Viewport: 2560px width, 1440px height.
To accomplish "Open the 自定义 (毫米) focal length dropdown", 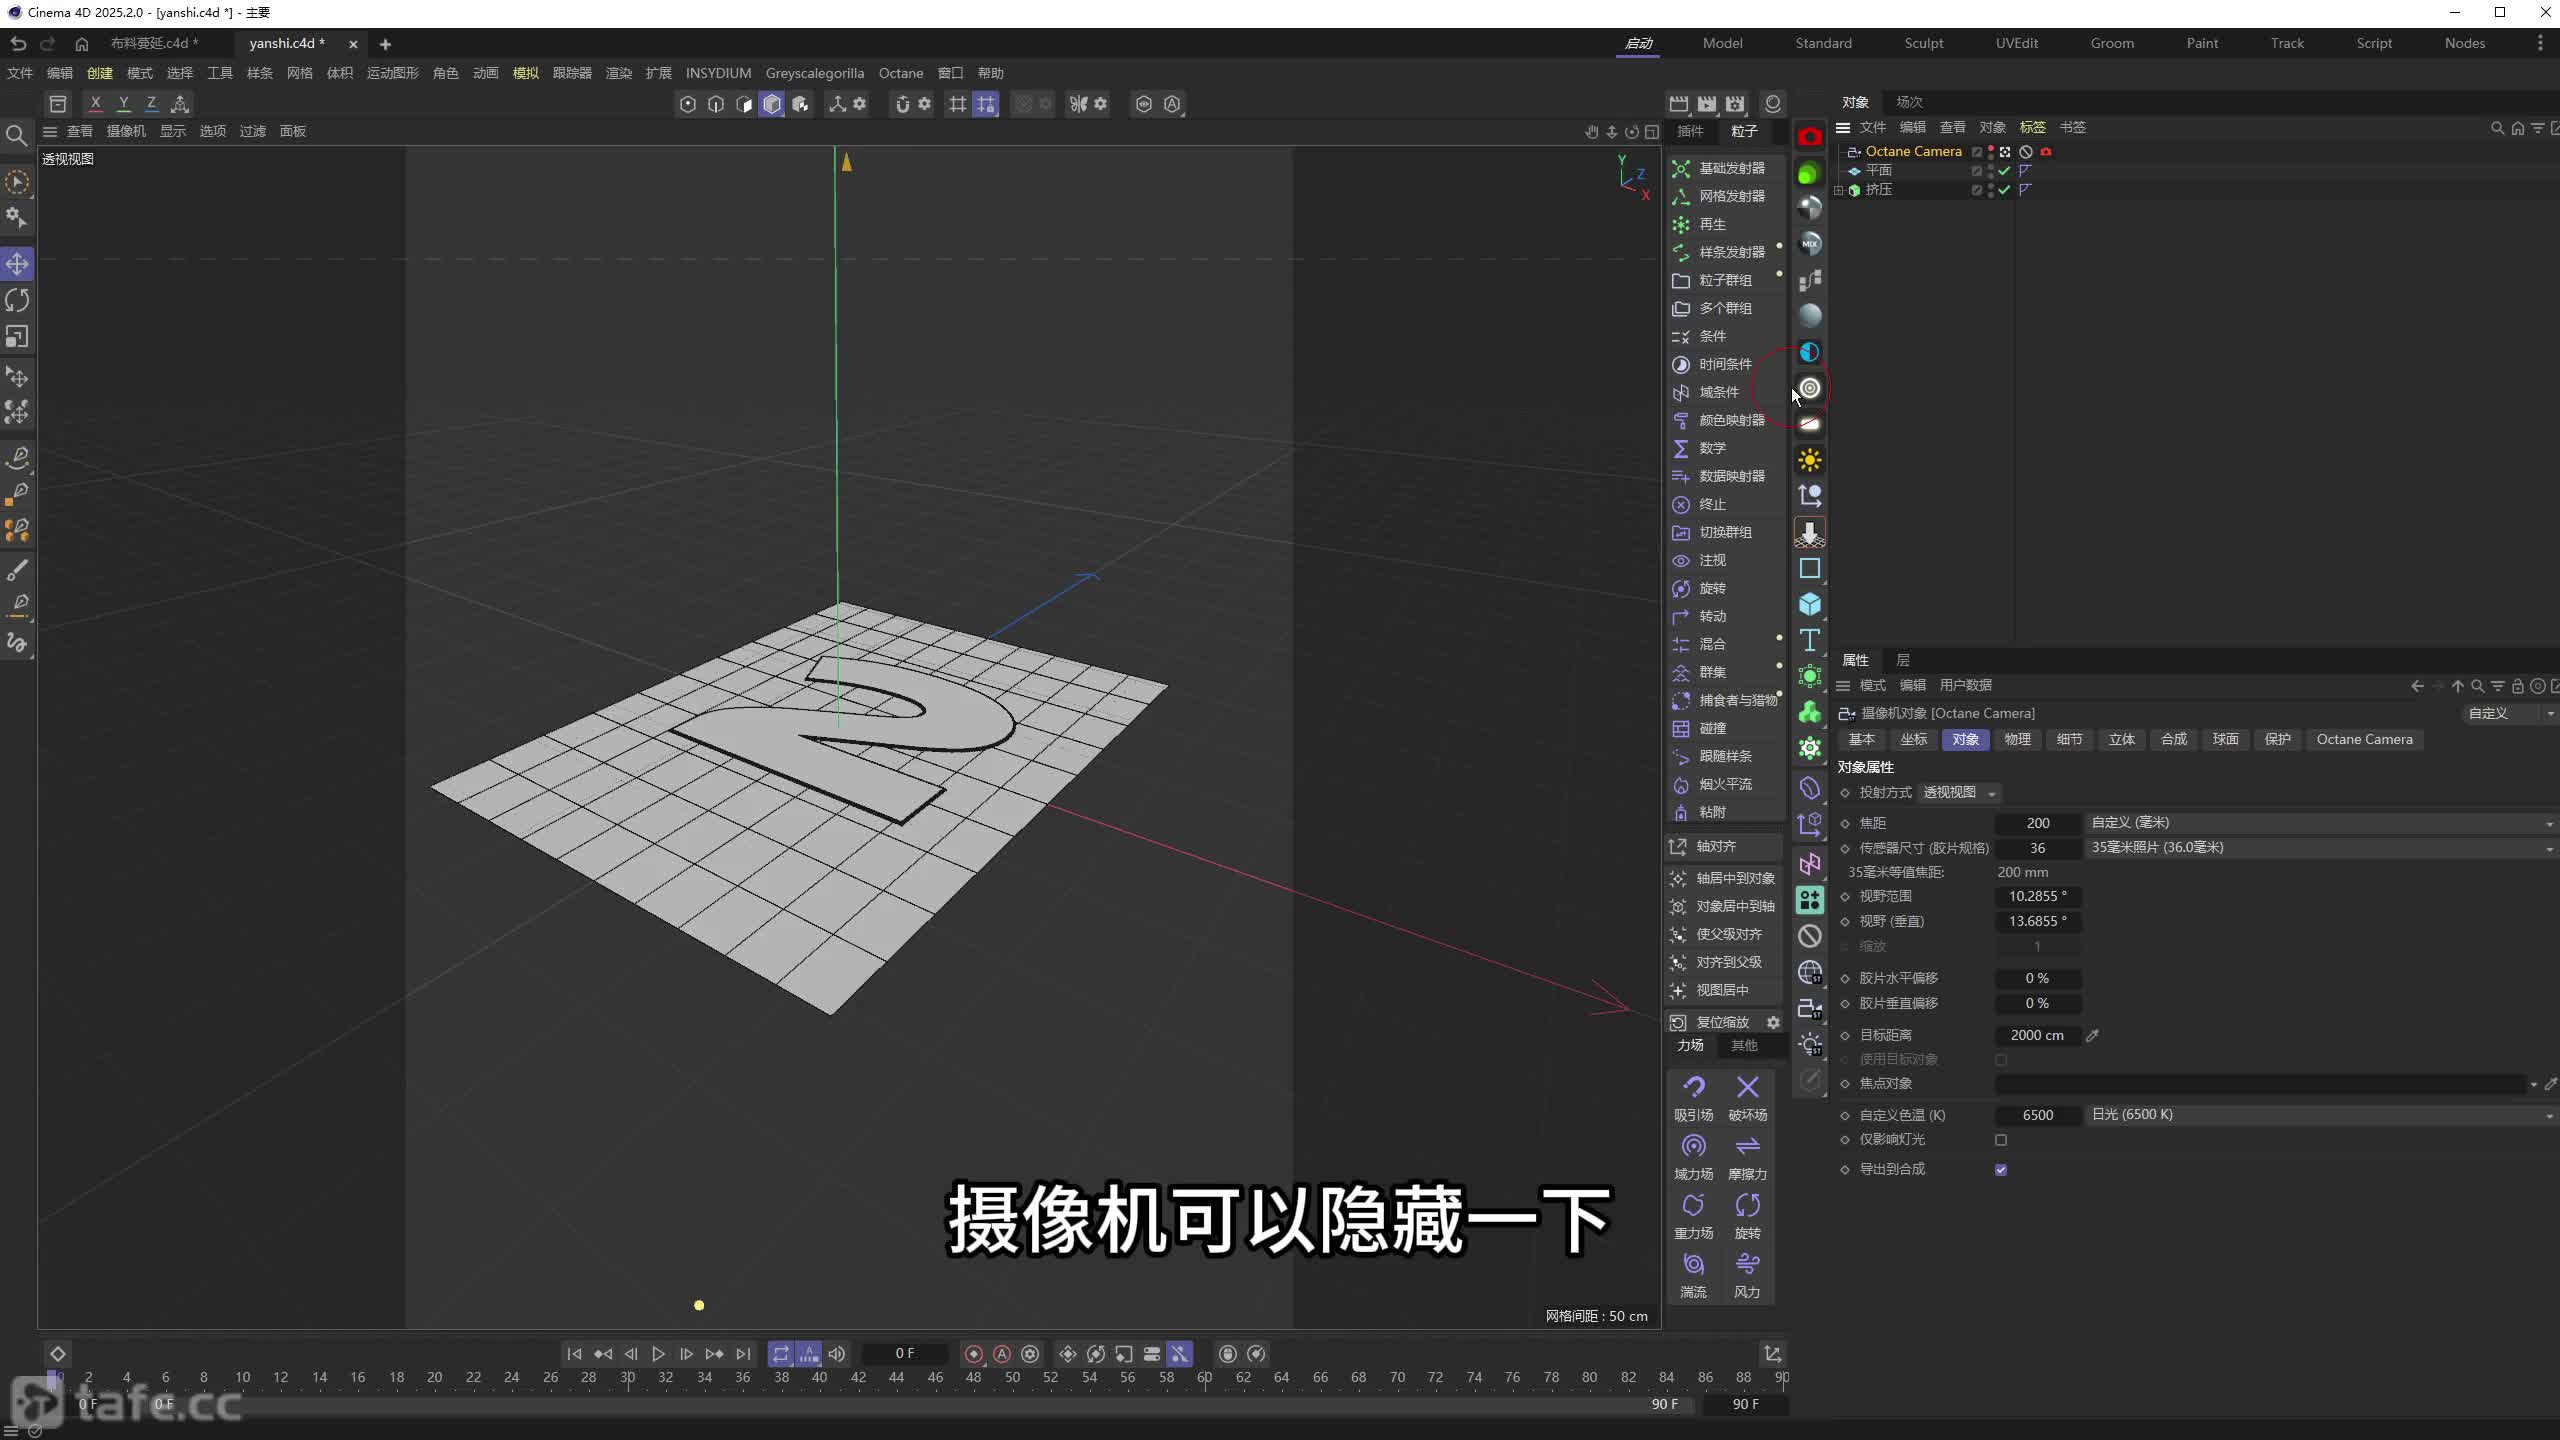I will tap(2322, 822).
